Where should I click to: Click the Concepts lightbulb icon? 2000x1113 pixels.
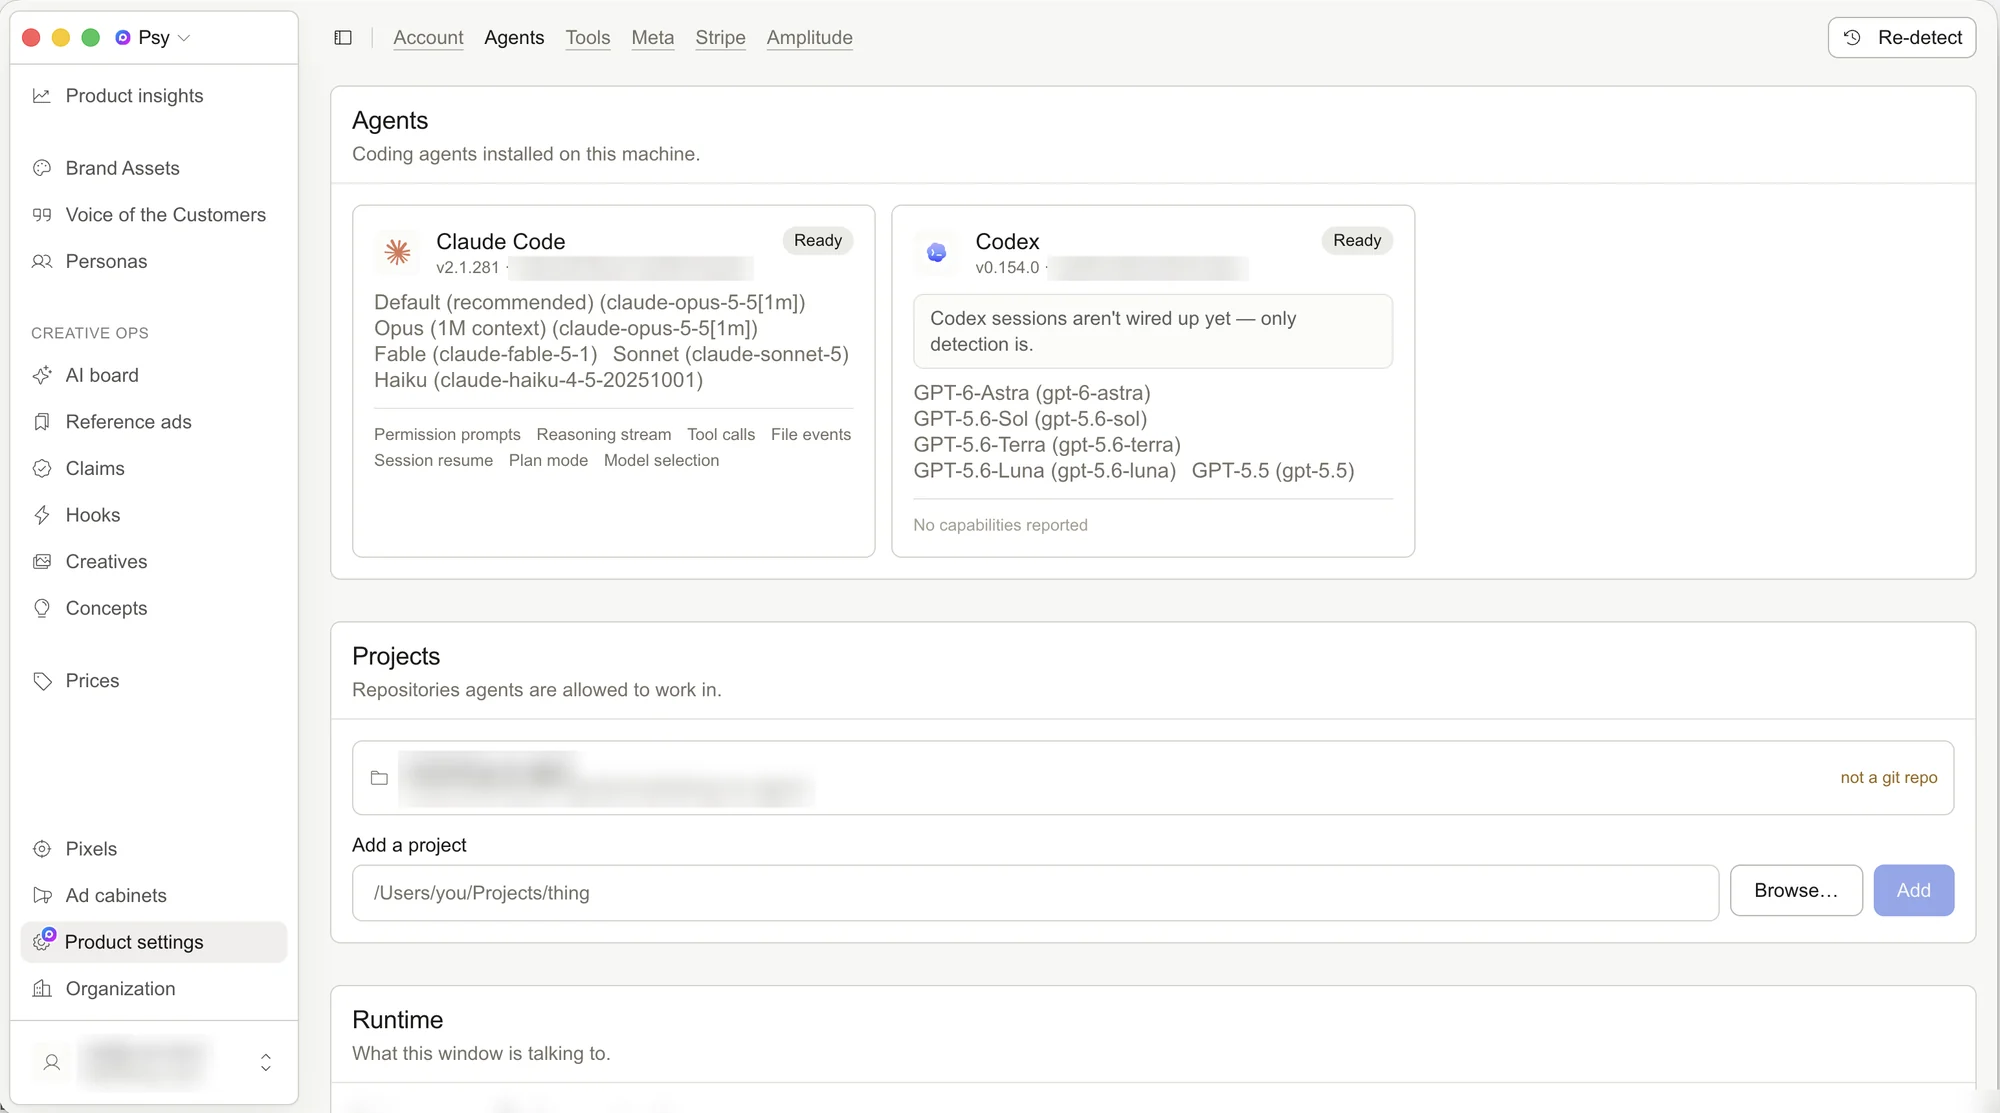click(42, 608)
